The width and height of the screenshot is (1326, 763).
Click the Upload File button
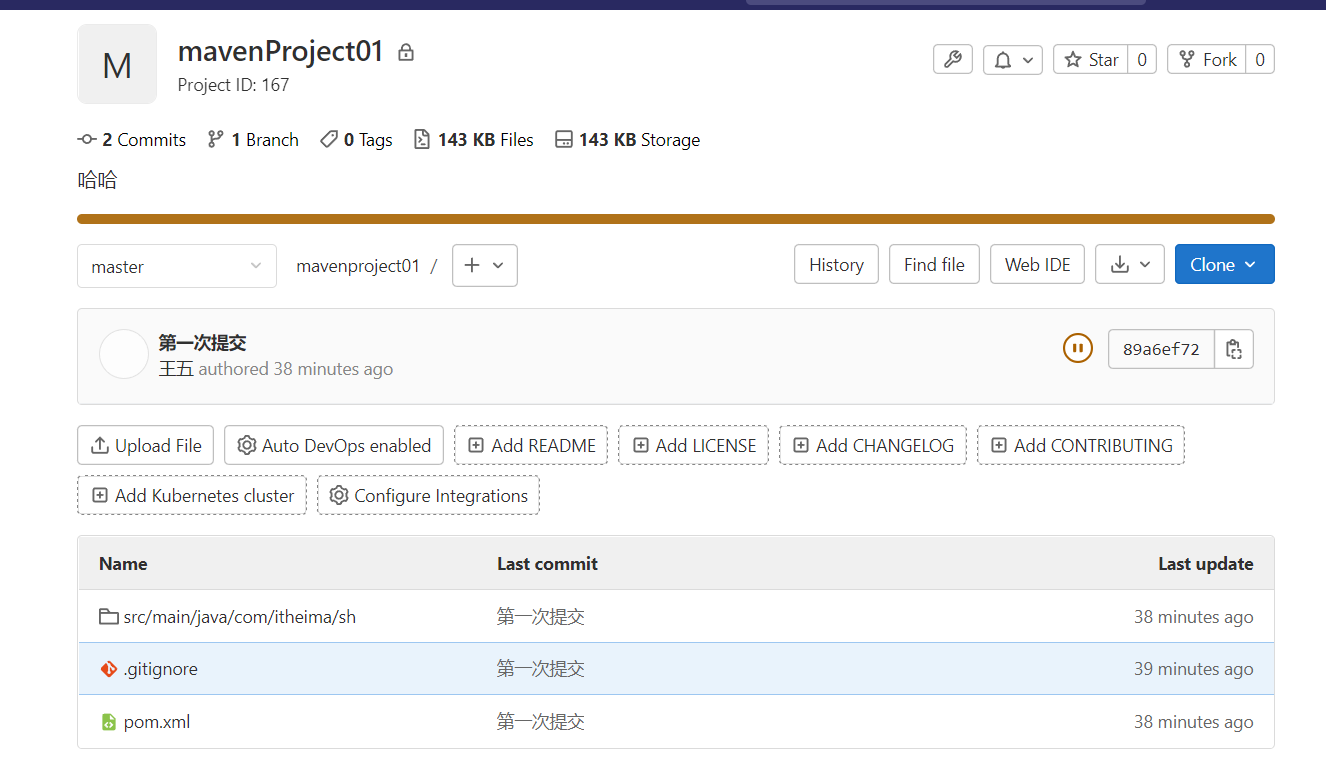pos(146,446)
